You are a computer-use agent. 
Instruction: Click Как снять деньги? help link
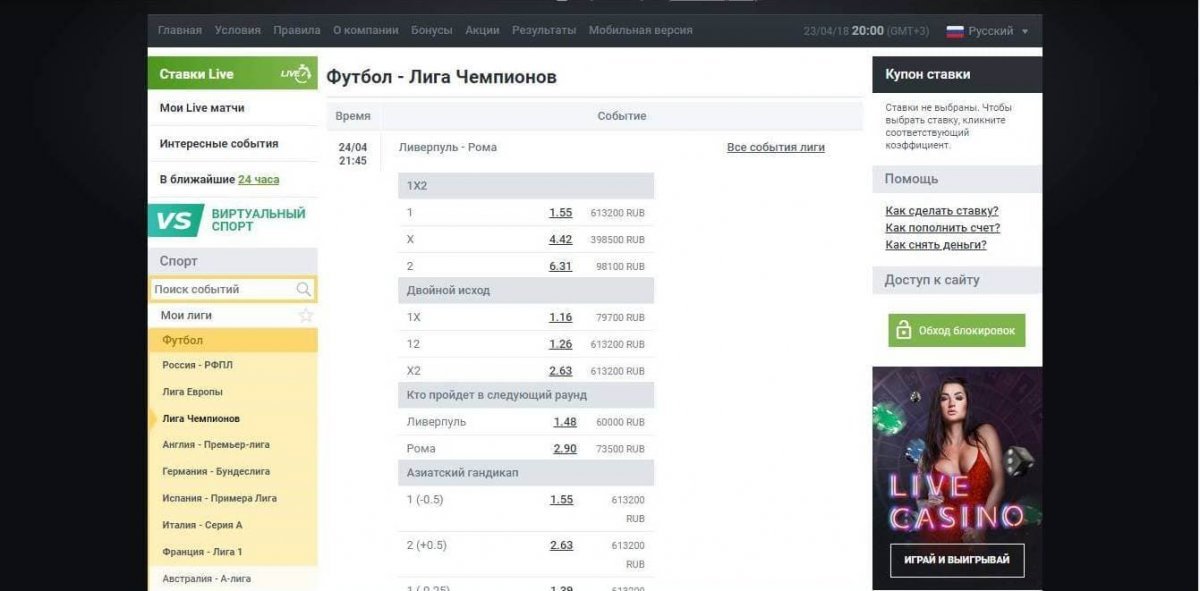point(936,245)
